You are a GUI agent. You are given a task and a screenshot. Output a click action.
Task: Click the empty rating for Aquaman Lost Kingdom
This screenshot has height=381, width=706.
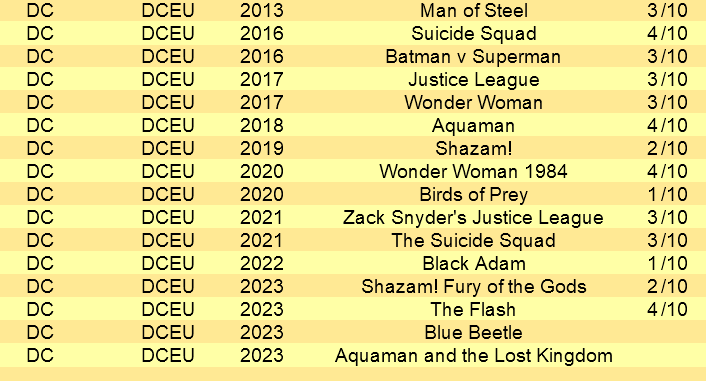pyautogui.click(x=667, y=355)
